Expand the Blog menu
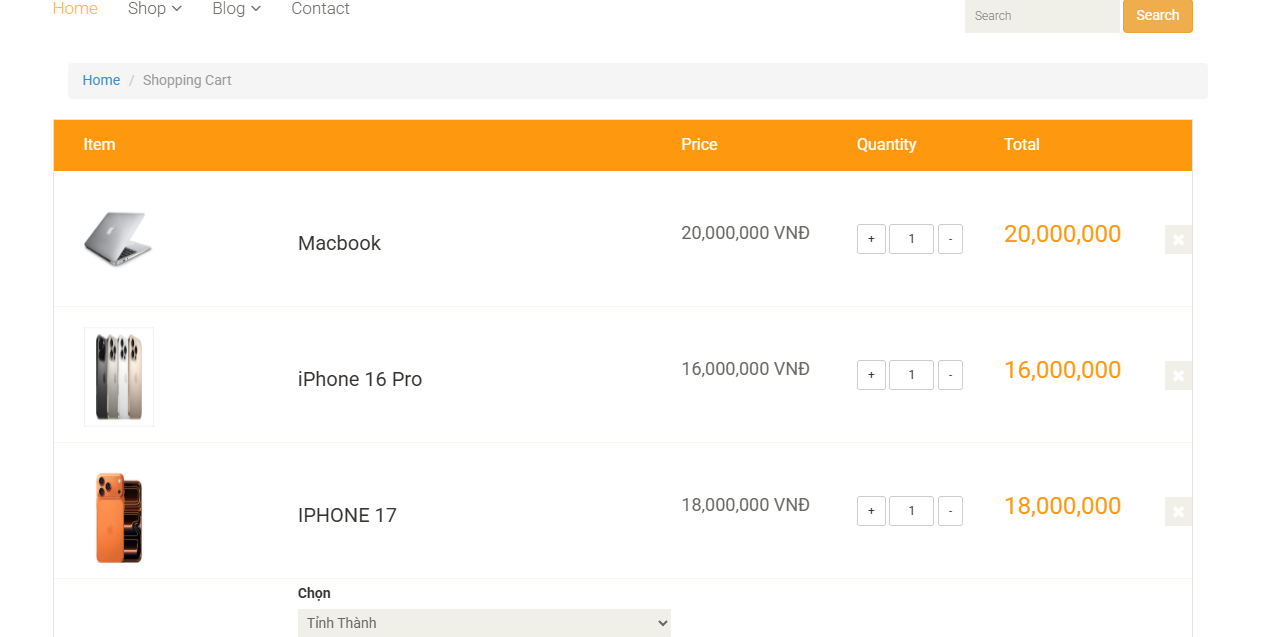The height and width of the screenshot is (637, 1264). tap(236, 9)
